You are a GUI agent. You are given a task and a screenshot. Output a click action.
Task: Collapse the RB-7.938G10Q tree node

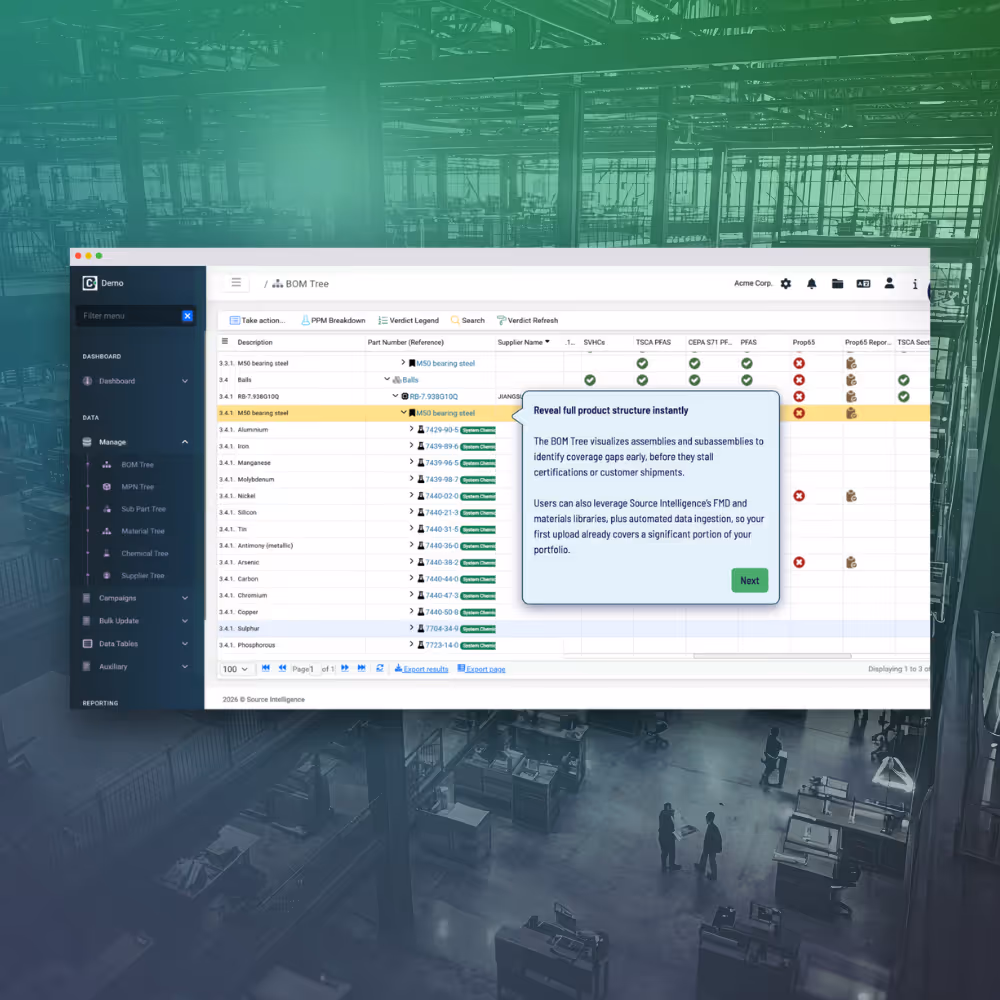pos(395,395)
